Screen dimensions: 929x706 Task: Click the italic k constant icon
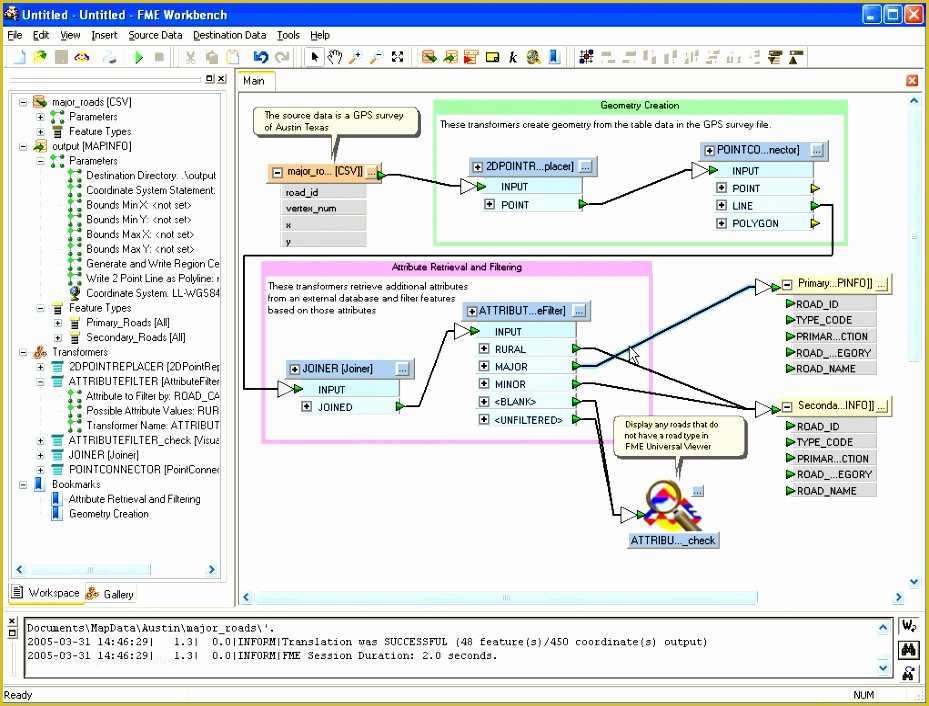(512, 57)
